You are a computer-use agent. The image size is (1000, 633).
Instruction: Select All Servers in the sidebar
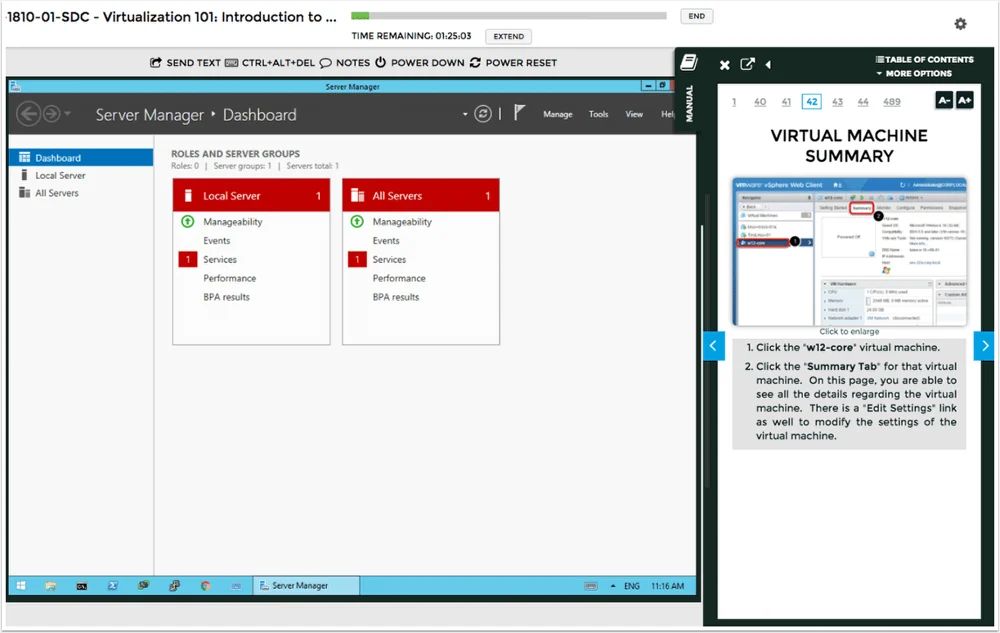coord(81,193)
